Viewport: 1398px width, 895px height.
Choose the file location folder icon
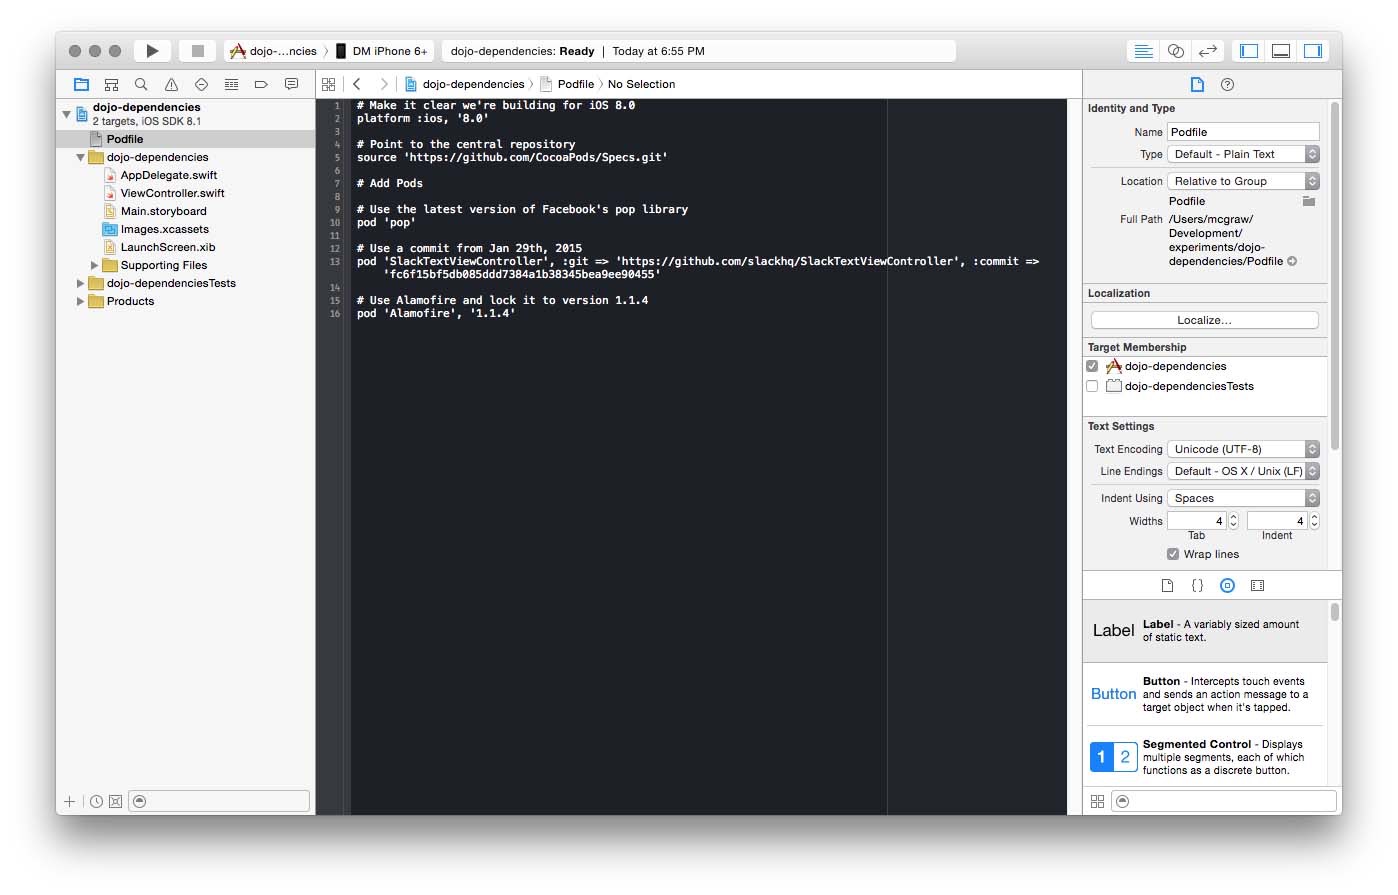tap(1309, 201)
